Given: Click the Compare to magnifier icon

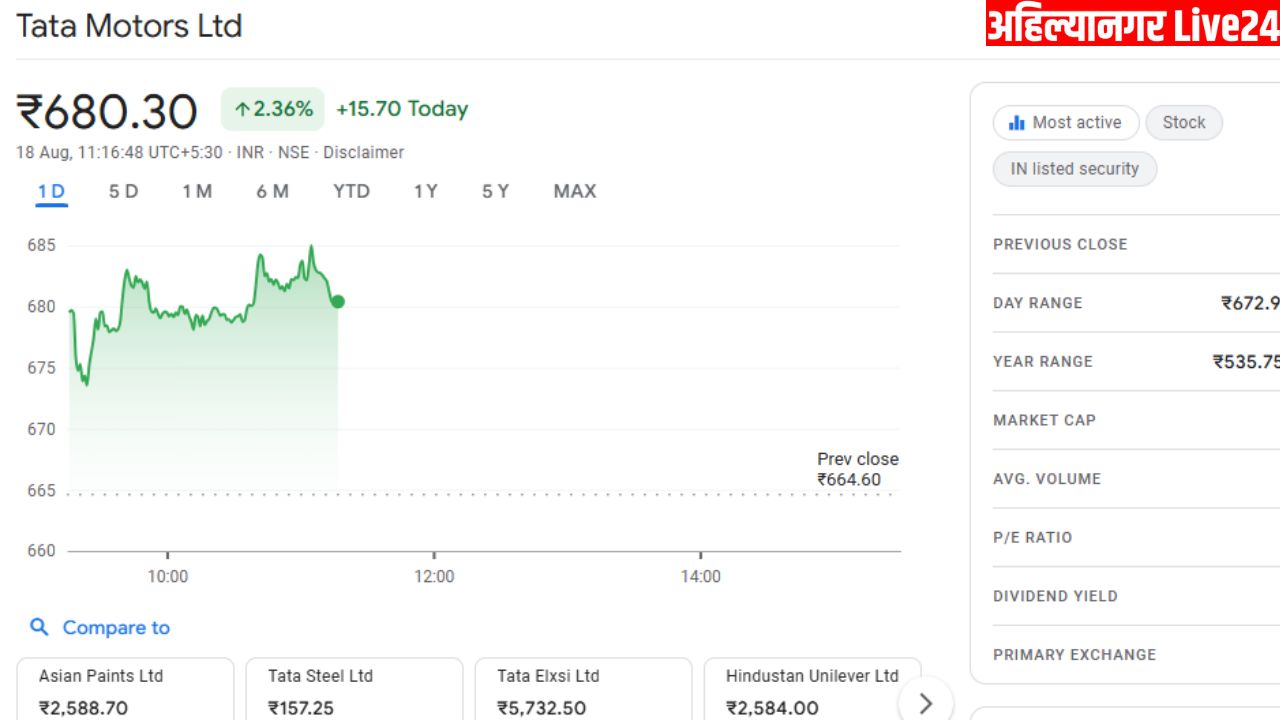Looking at the screenshot, I should [x=39, y=627].
